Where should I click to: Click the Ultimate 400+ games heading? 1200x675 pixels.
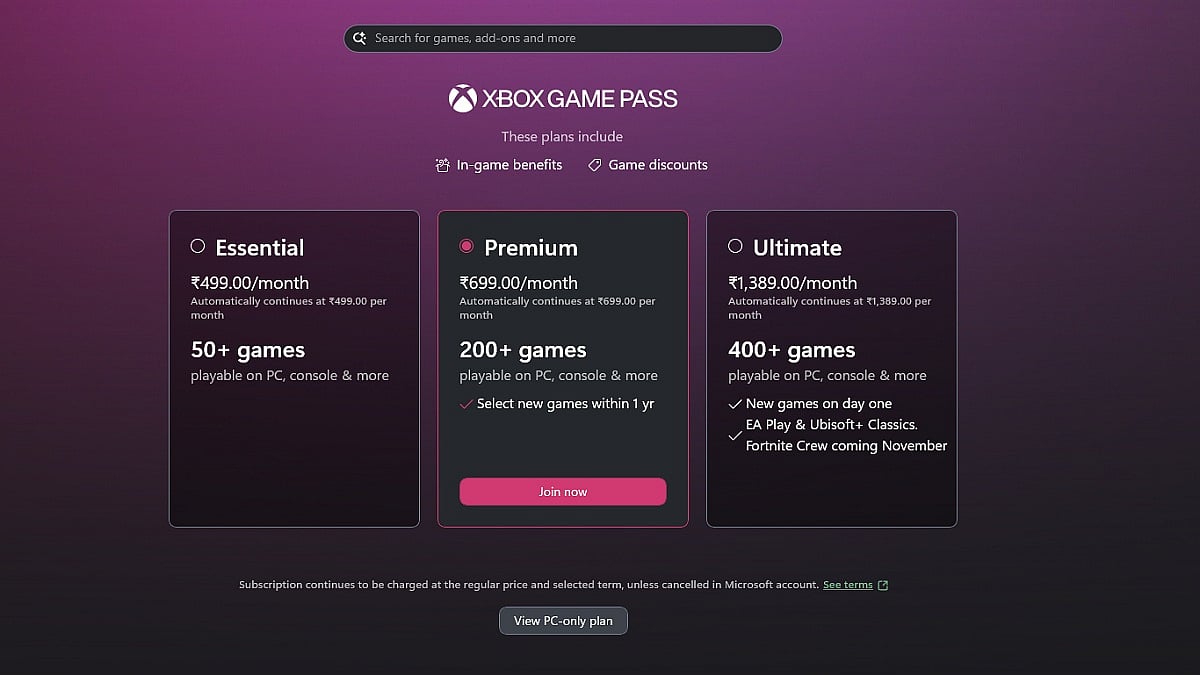pos(791,350)
